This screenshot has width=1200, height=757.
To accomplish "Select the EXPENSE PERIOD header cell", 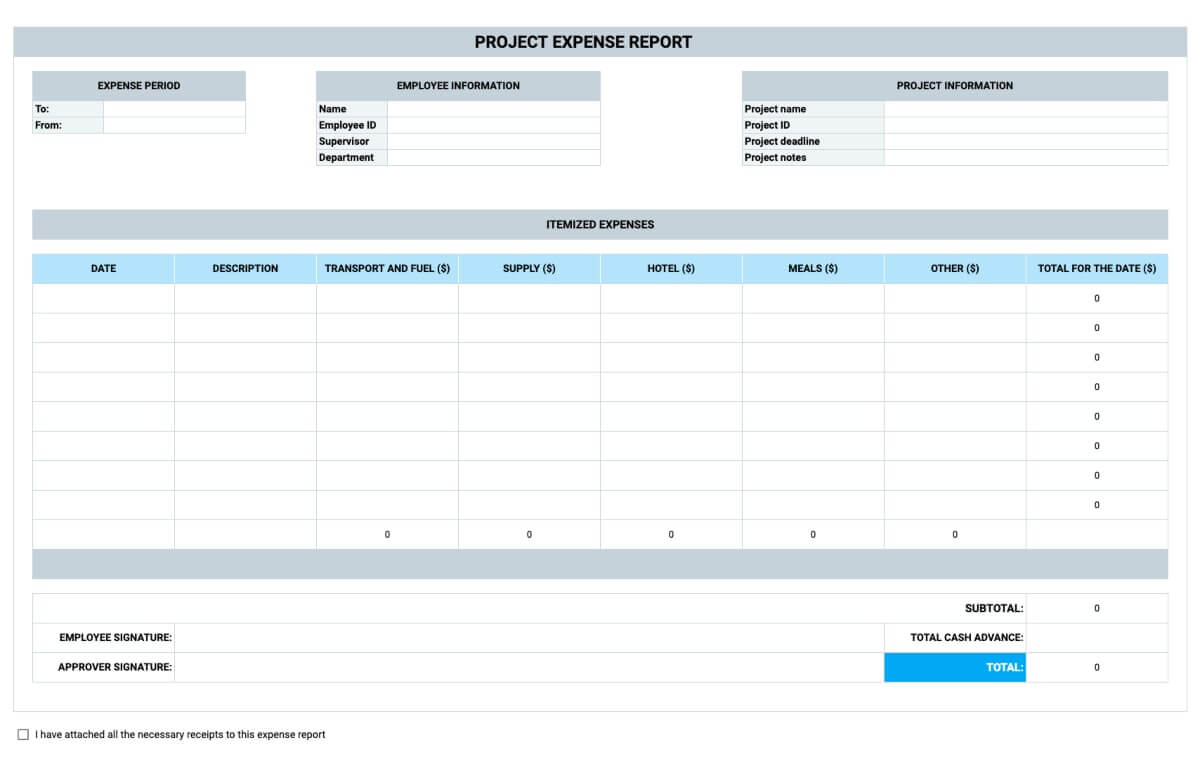I will [139, 86].
